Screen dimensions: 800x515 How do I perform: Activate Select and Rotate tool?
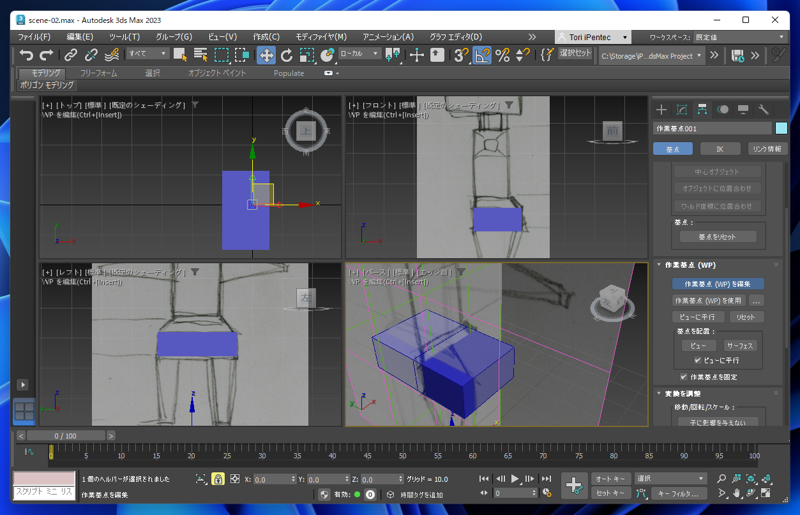[287, 55]
